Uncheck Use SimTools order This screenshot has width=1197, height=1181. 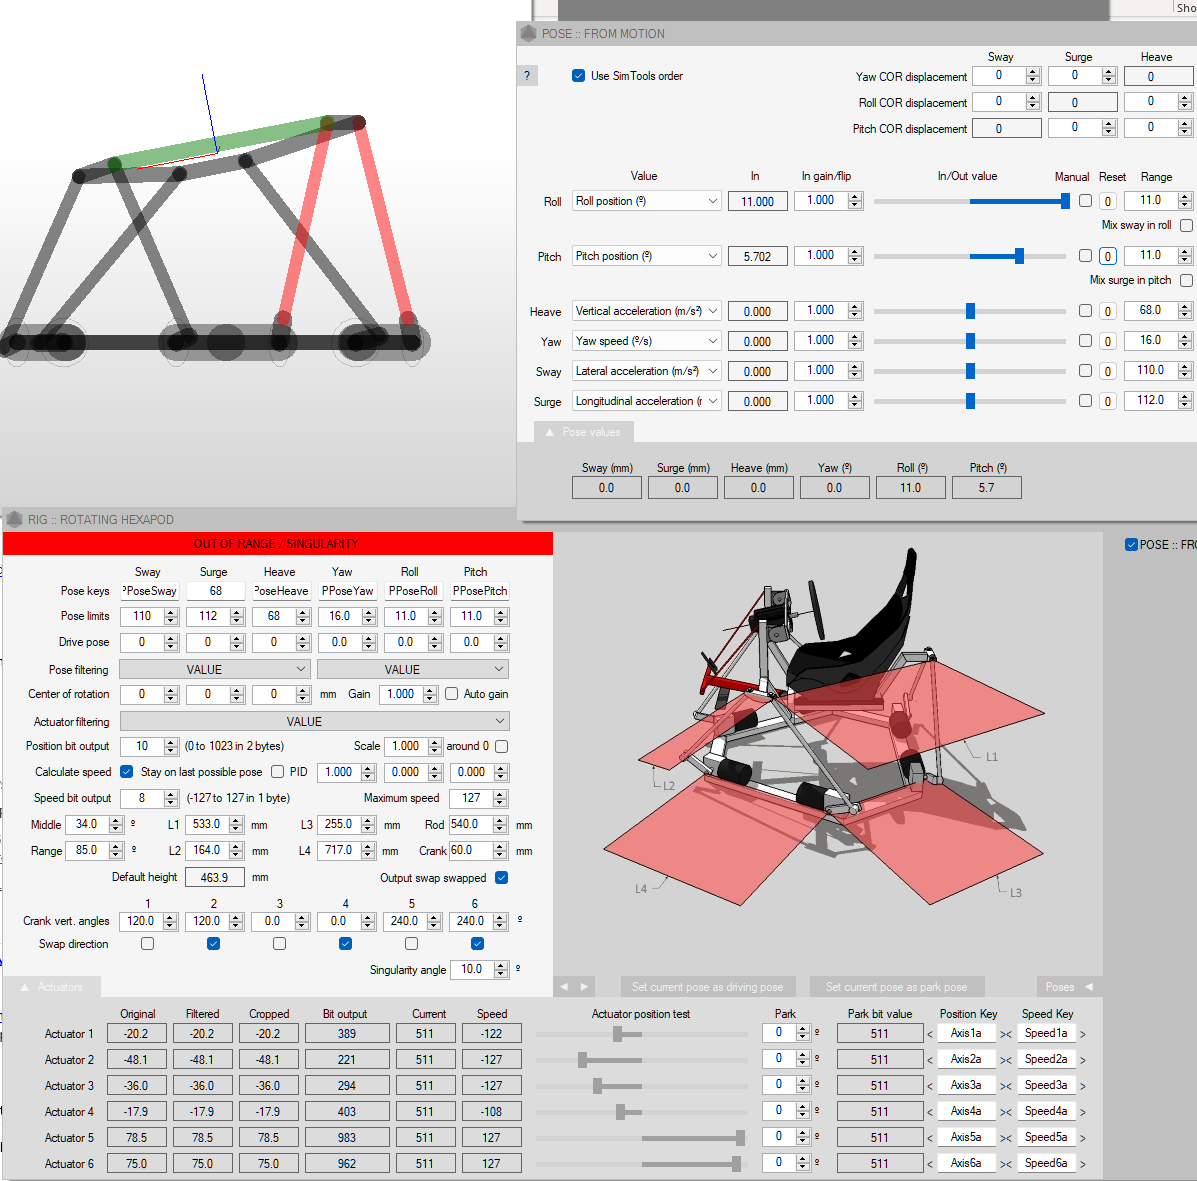578,76
